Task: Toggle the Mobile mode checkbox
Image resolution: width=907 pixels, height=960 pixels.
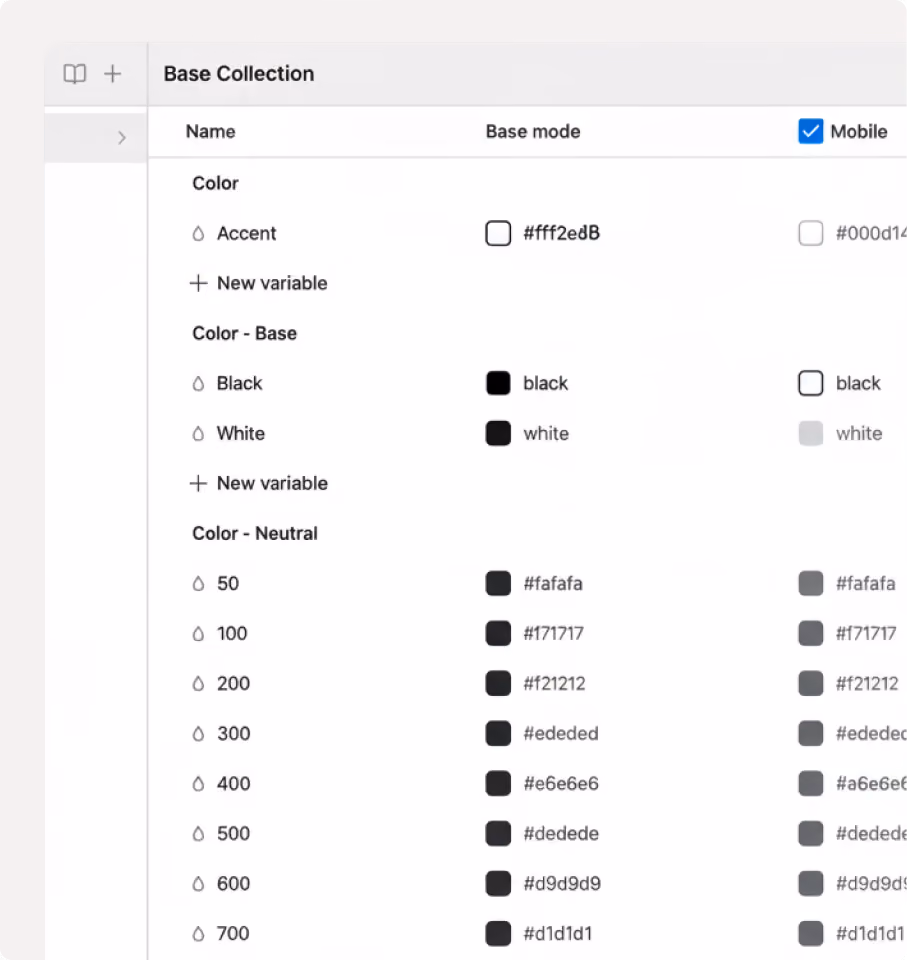Action: (810, 131)
